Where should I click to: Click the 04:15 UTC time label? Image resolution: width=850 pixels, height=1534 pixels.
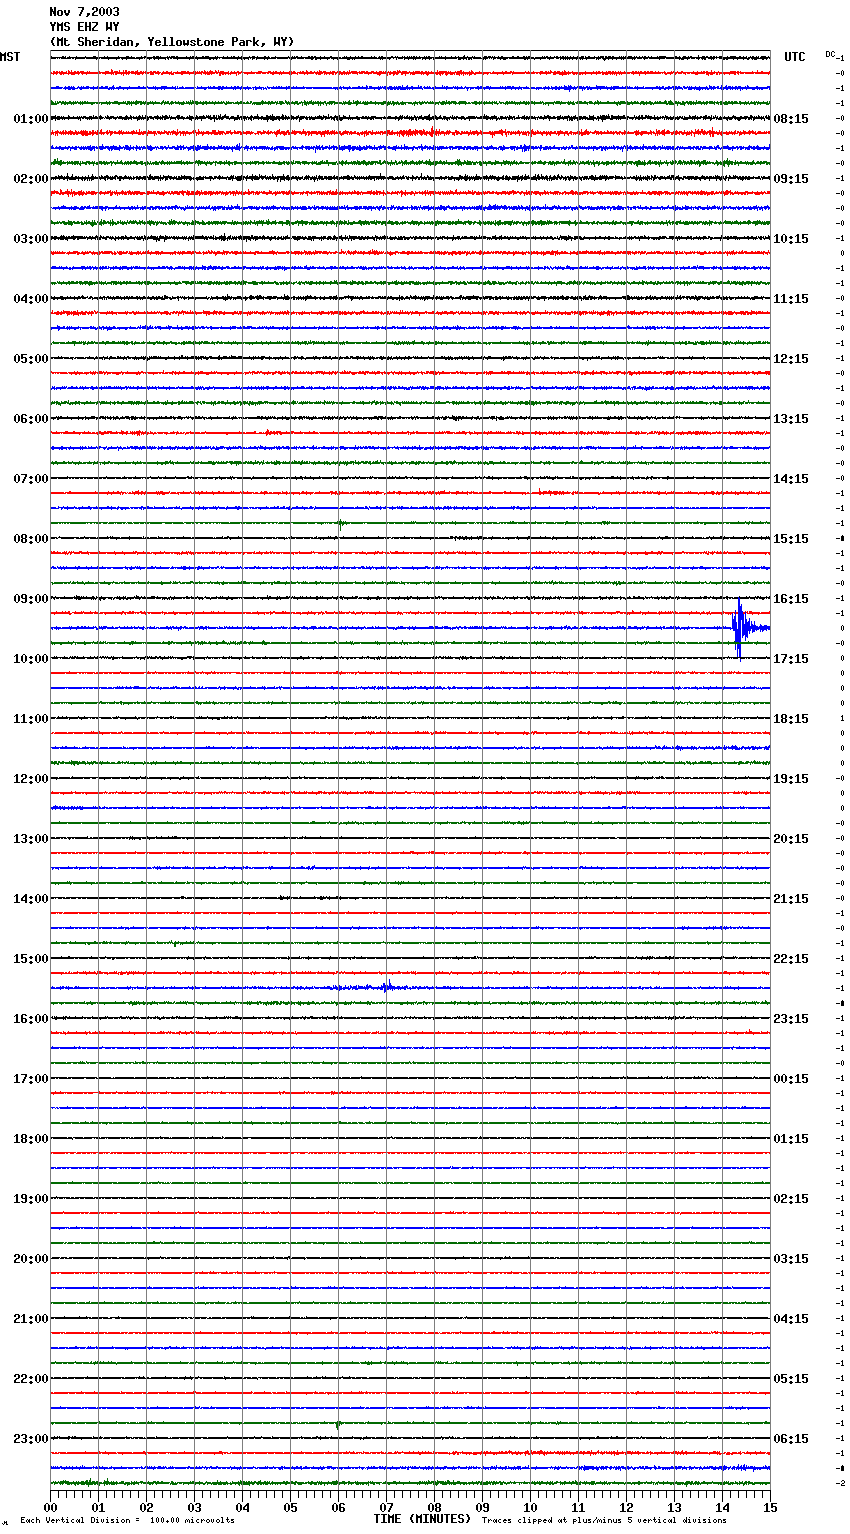click(791, 1319)
